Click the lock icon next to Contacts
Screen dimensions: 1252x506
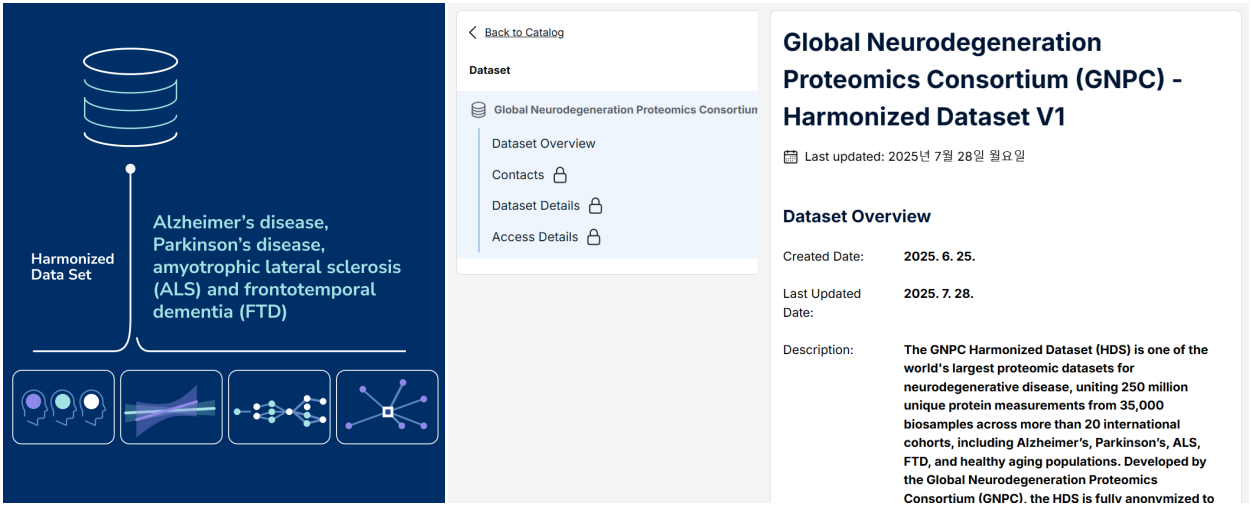tap(560, 175)
